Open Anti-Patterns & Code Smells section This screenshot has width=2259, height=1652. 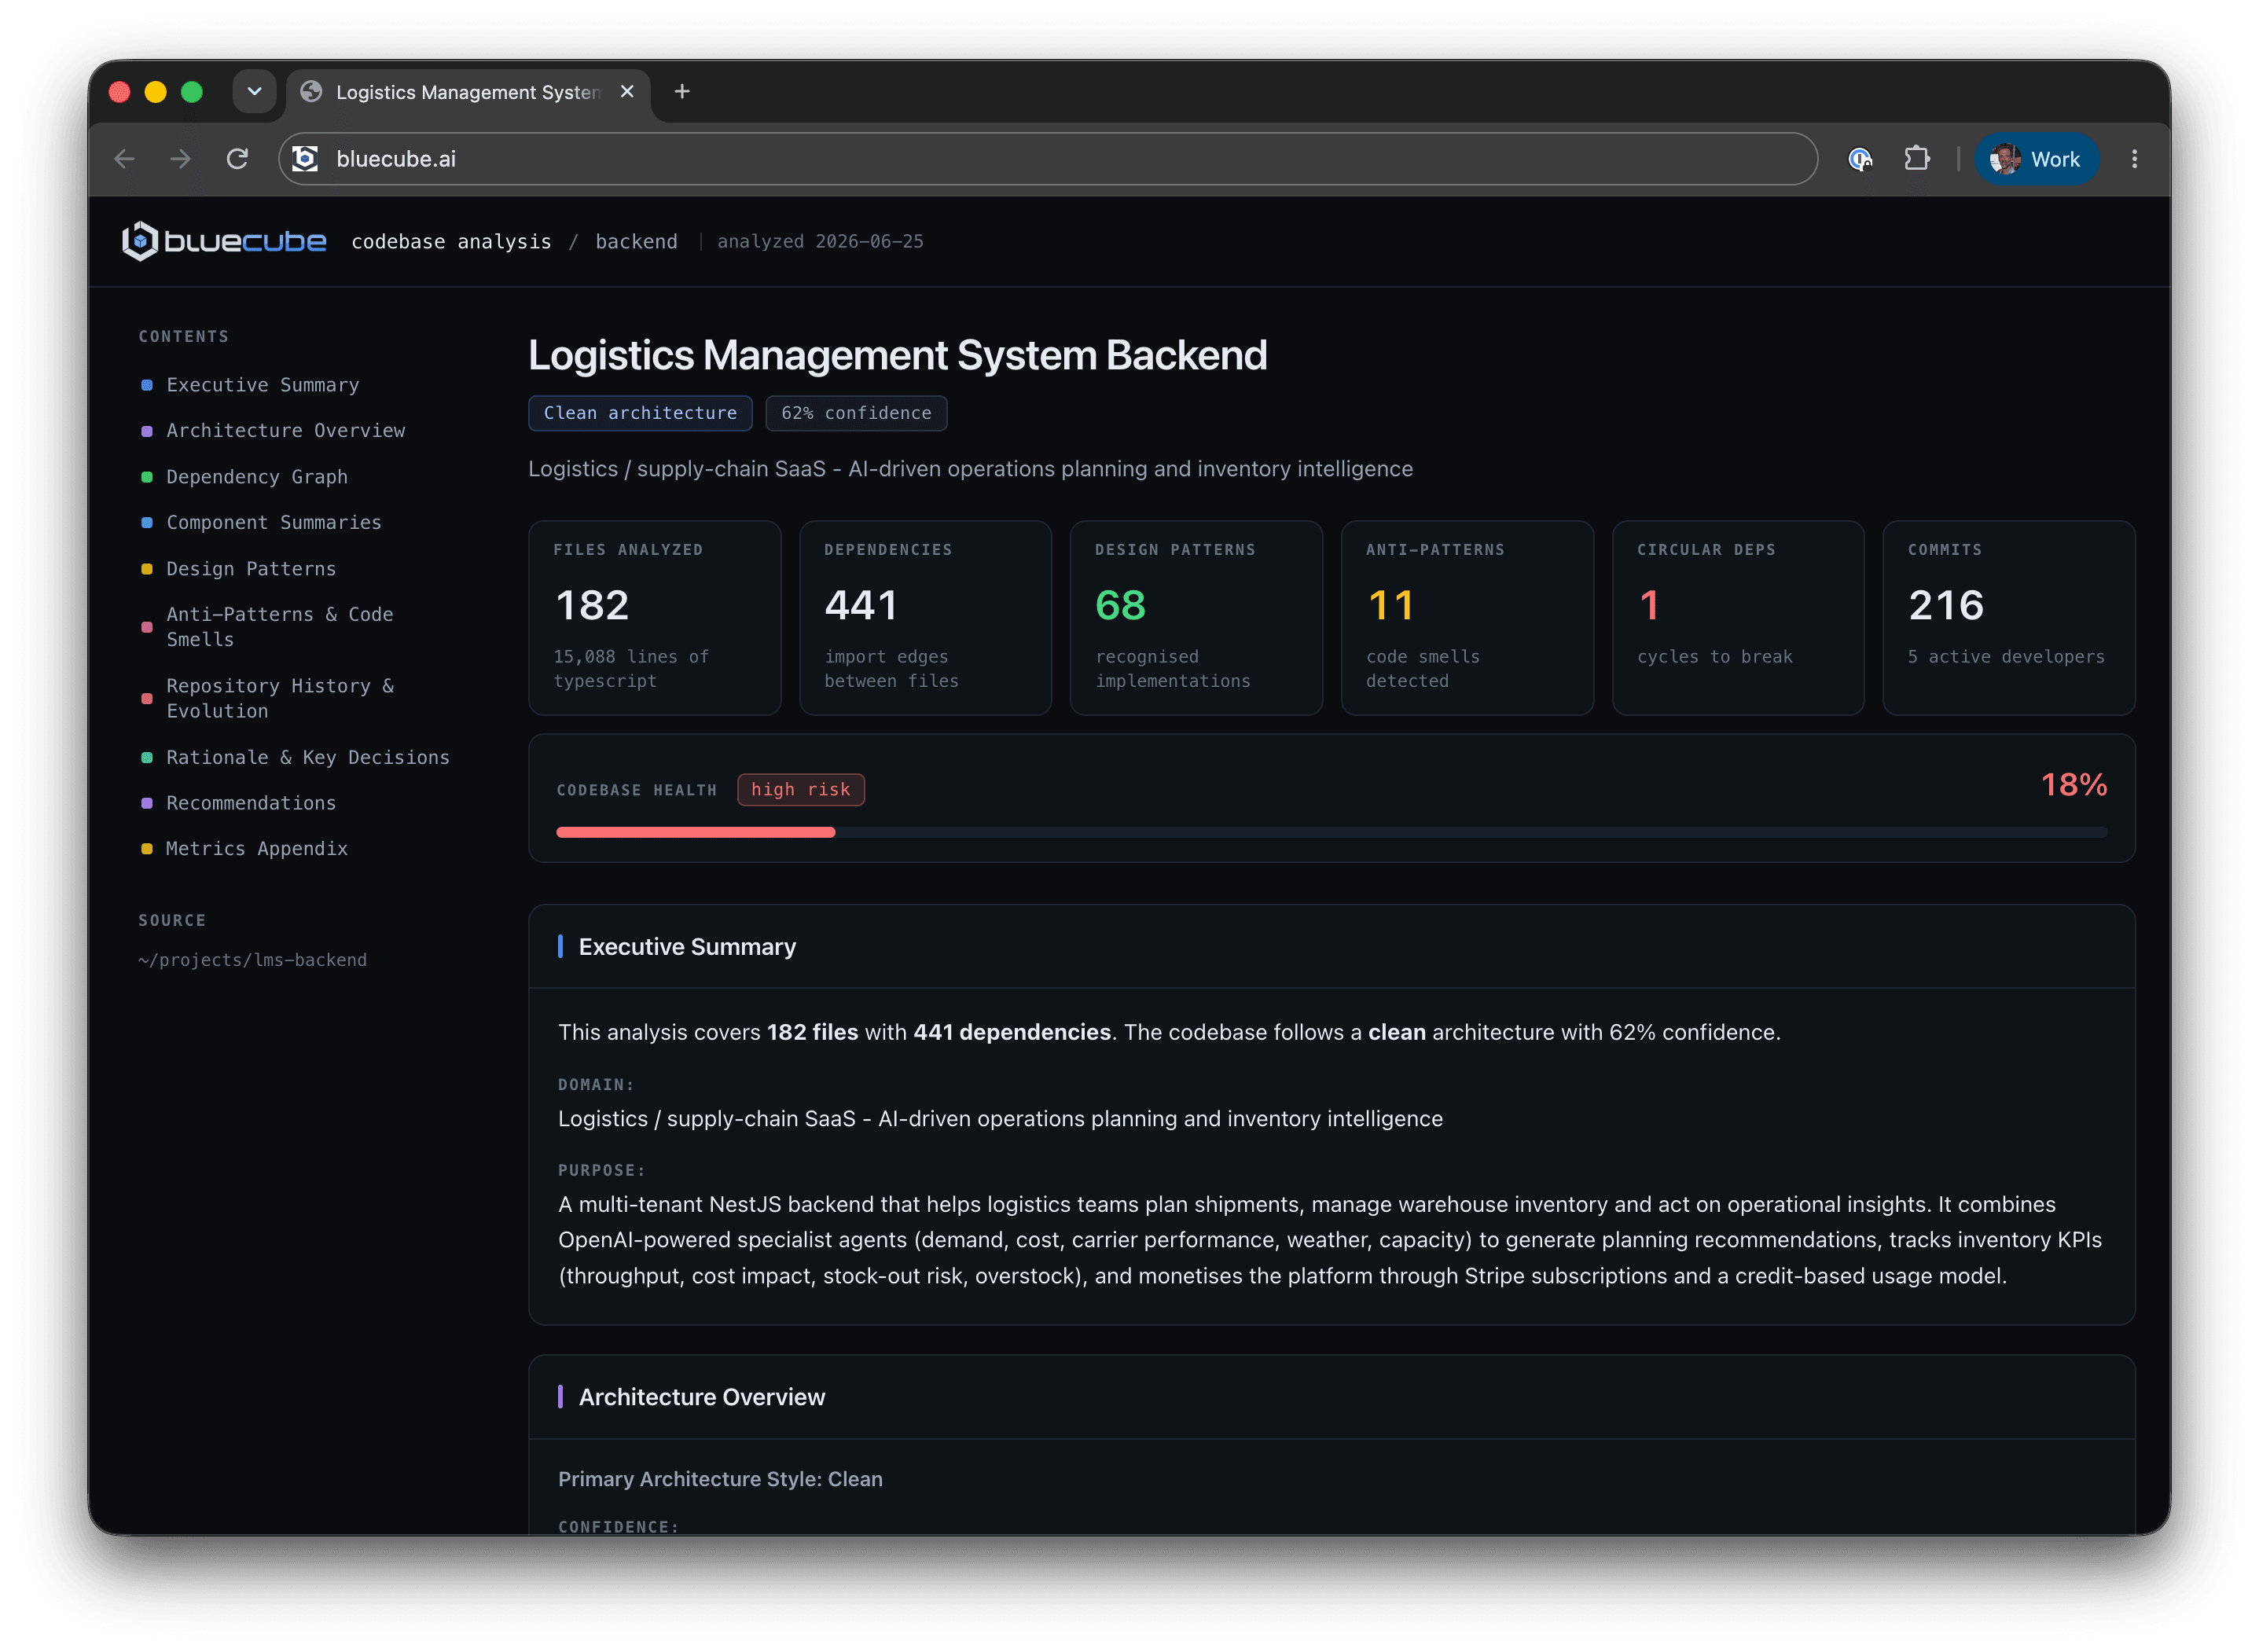click(x=279, y=627)
